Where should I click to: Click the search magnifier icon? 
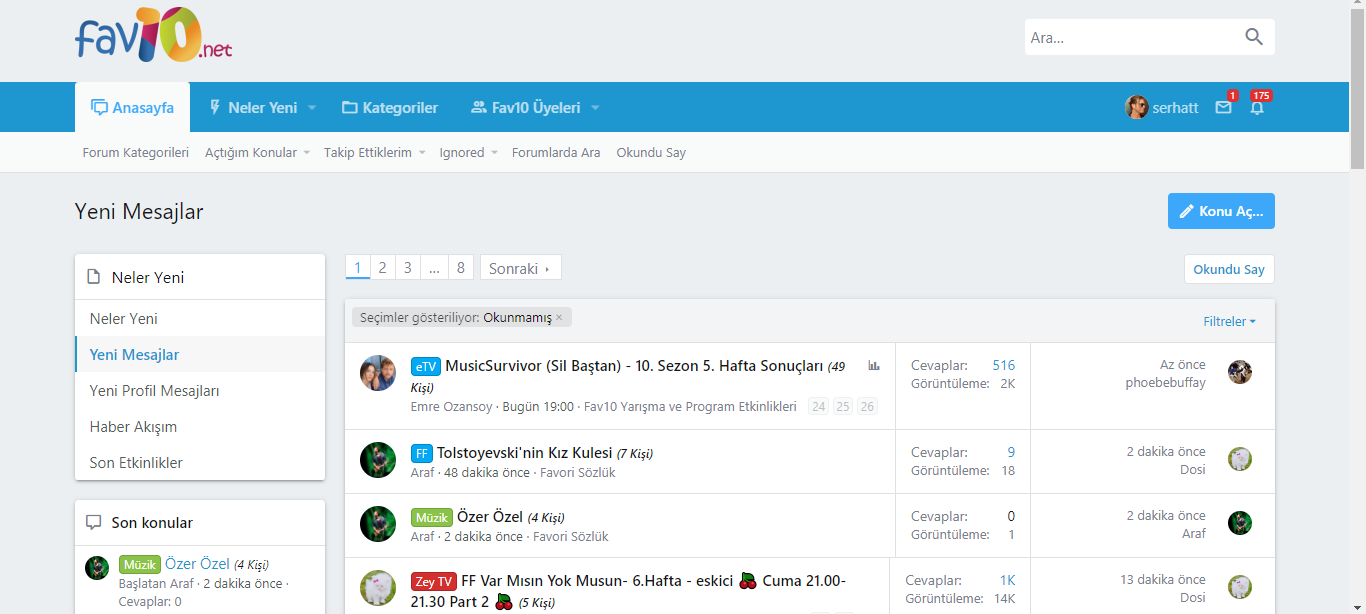pyautogui.click(x=1254, y=37)
